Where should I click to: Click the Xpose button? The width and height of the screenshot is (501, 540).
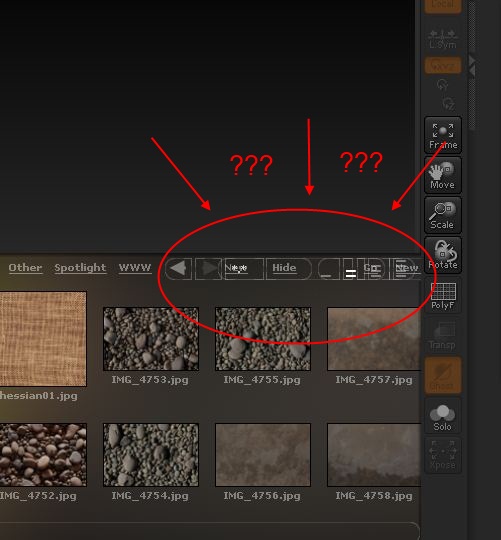[443, 455]
